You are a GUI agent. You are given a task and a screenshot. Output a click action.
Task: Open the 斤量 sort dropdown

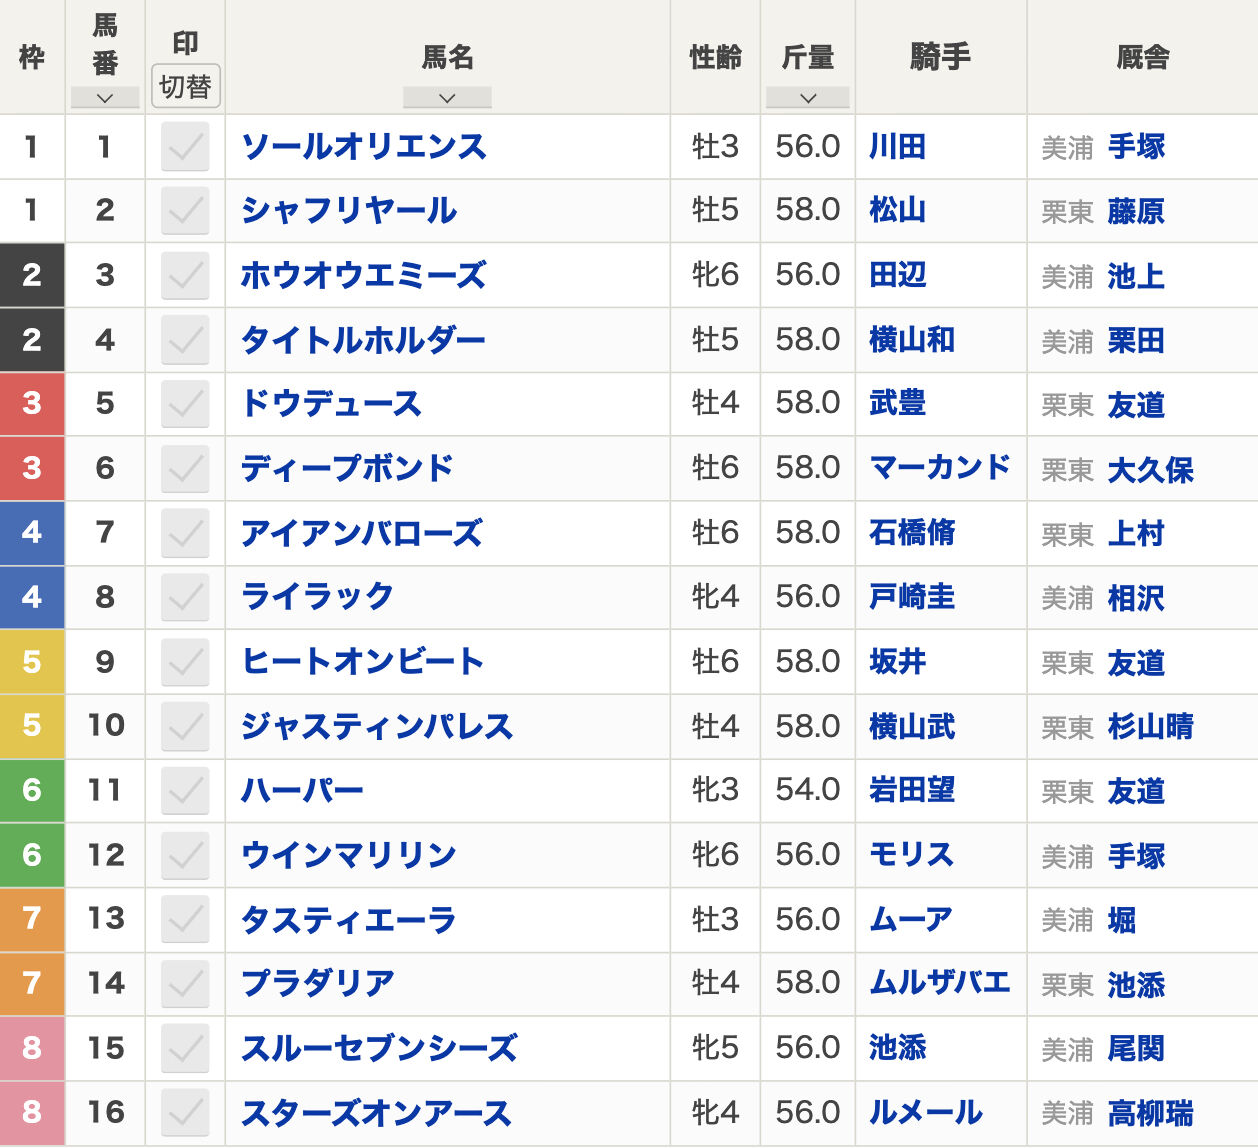point(808,98)
